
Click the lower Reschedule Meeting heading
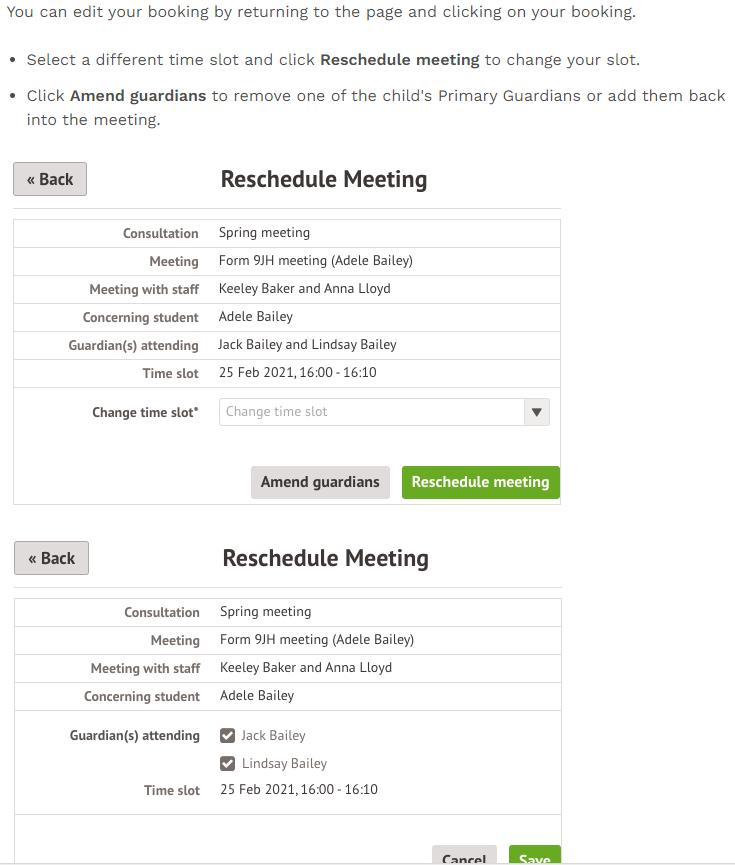coord(325,559)
